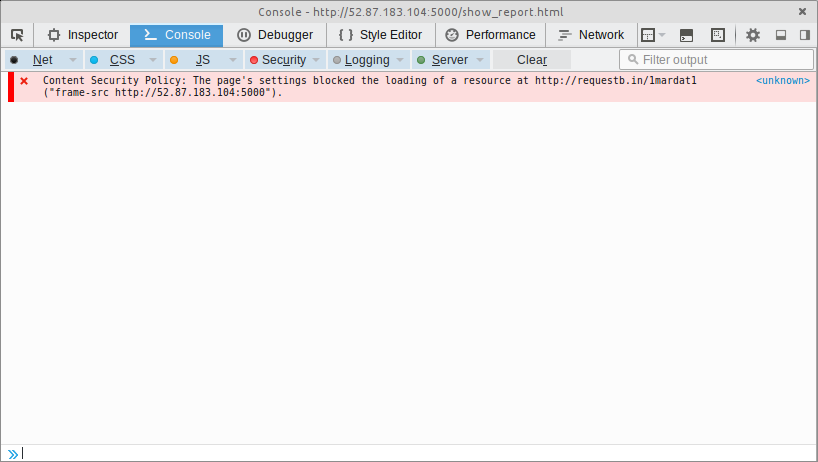This screenshot has width=818, height=462.
Task: Expand the JS filter dropdown arrow
Action: (x=233, y=60)
